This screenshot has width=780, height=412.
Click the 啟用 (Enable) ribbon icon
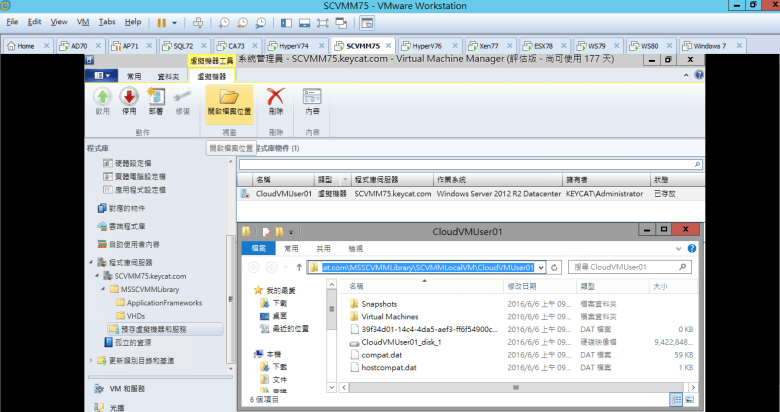click(102, 98)
